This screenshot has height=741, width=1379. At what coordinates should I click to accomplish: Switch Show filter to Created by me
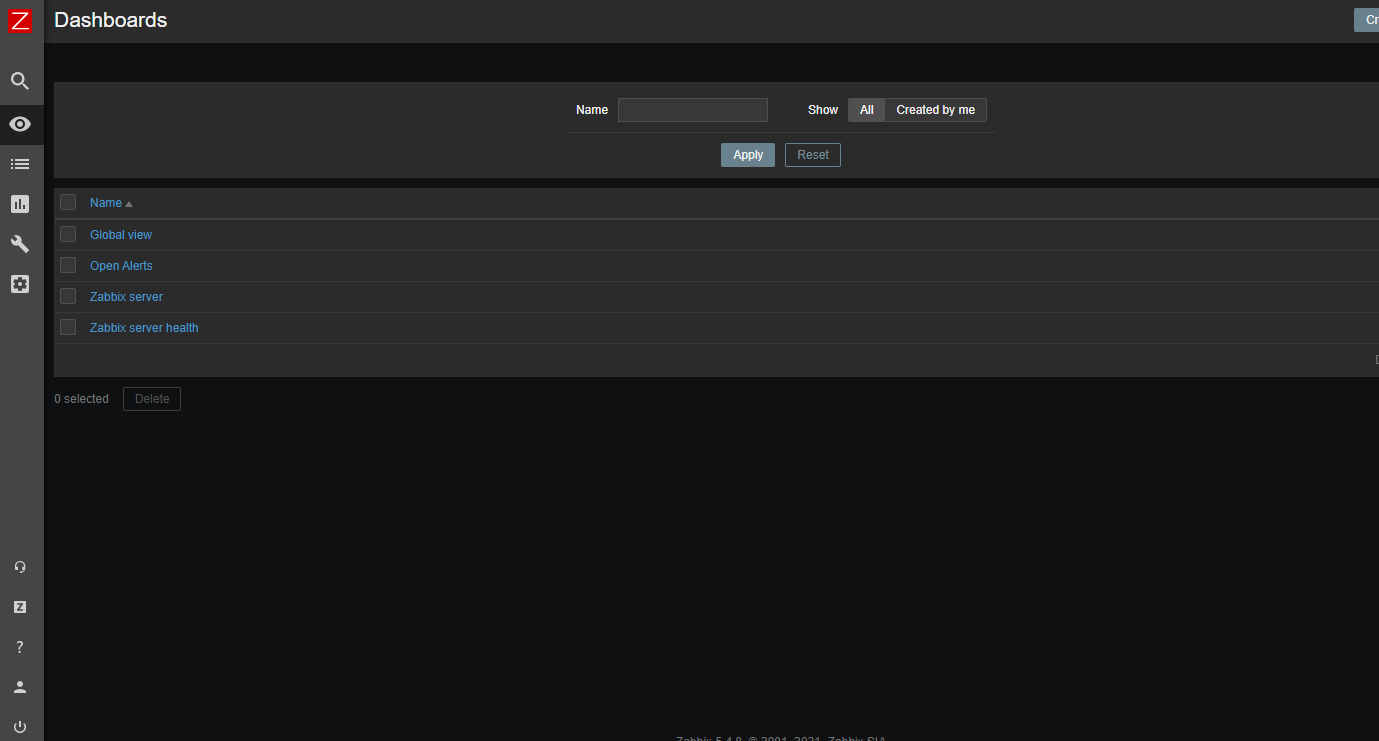pos(935,109)
